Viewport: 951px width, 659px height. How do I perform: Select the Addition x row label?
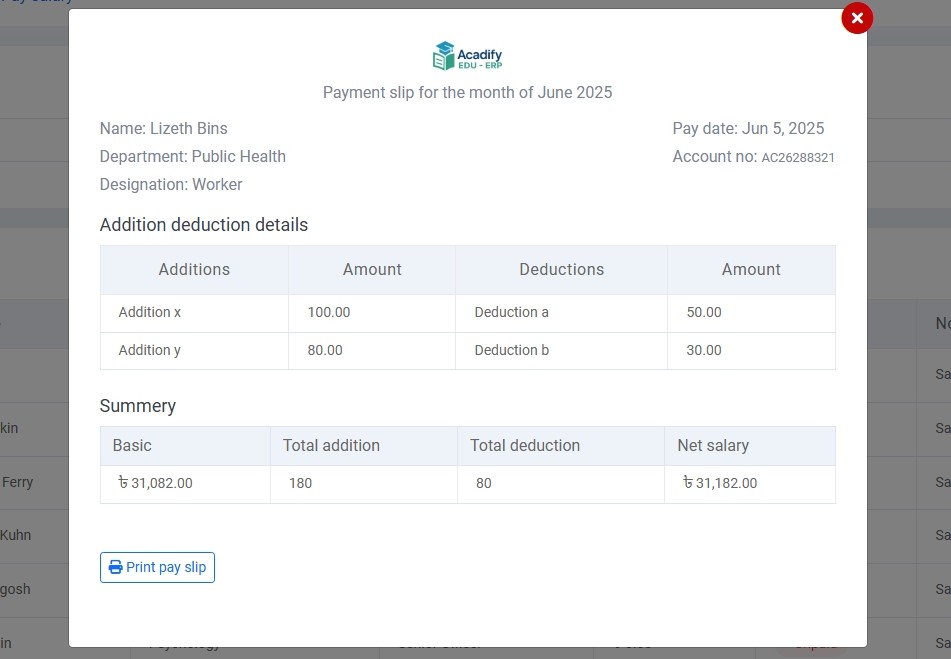[x=150, y=312]
